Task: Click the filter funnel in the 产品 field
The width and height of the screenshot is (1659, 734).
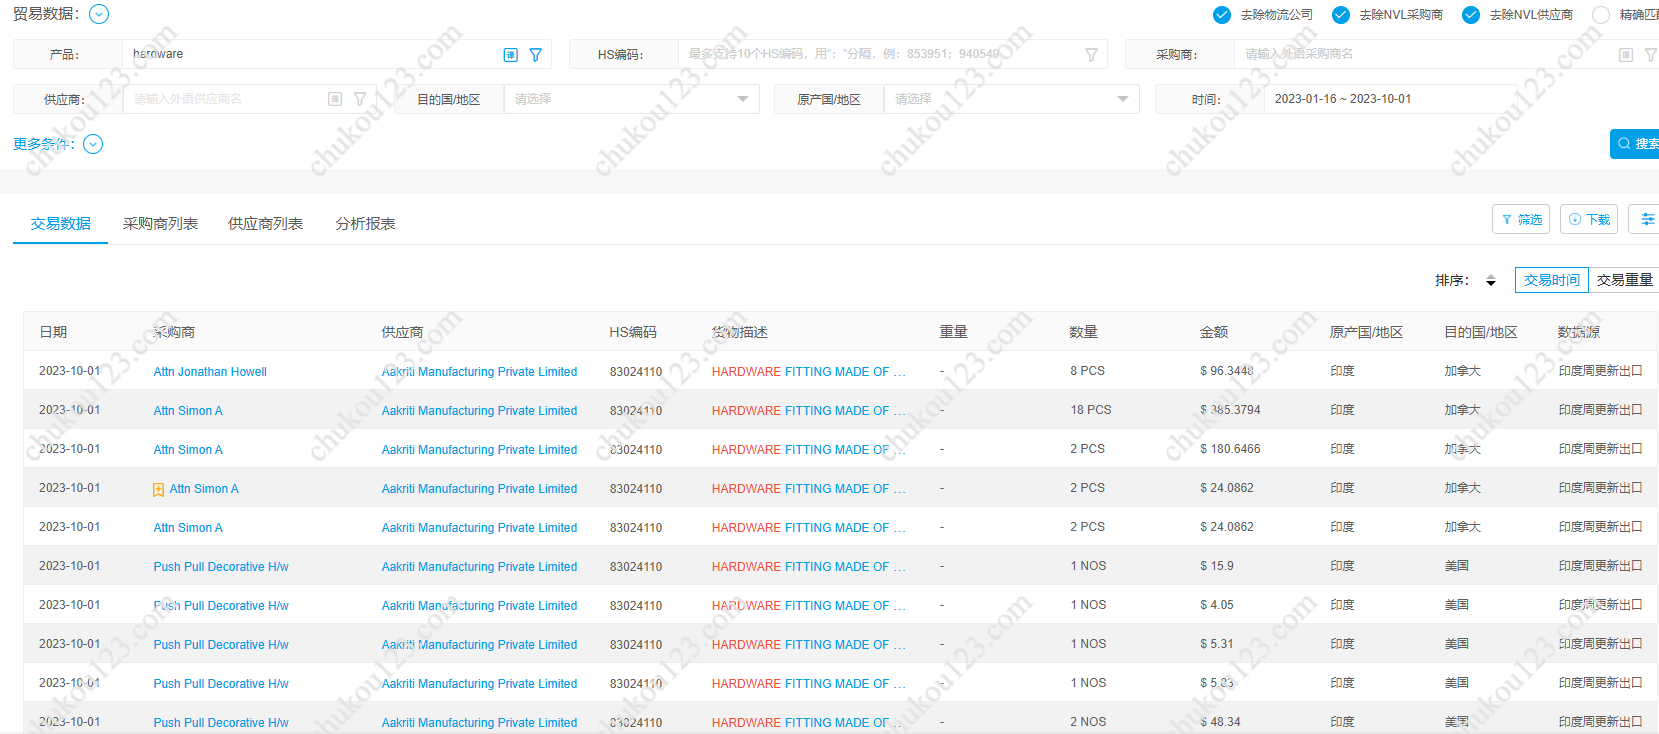Action: pos(536,55)
